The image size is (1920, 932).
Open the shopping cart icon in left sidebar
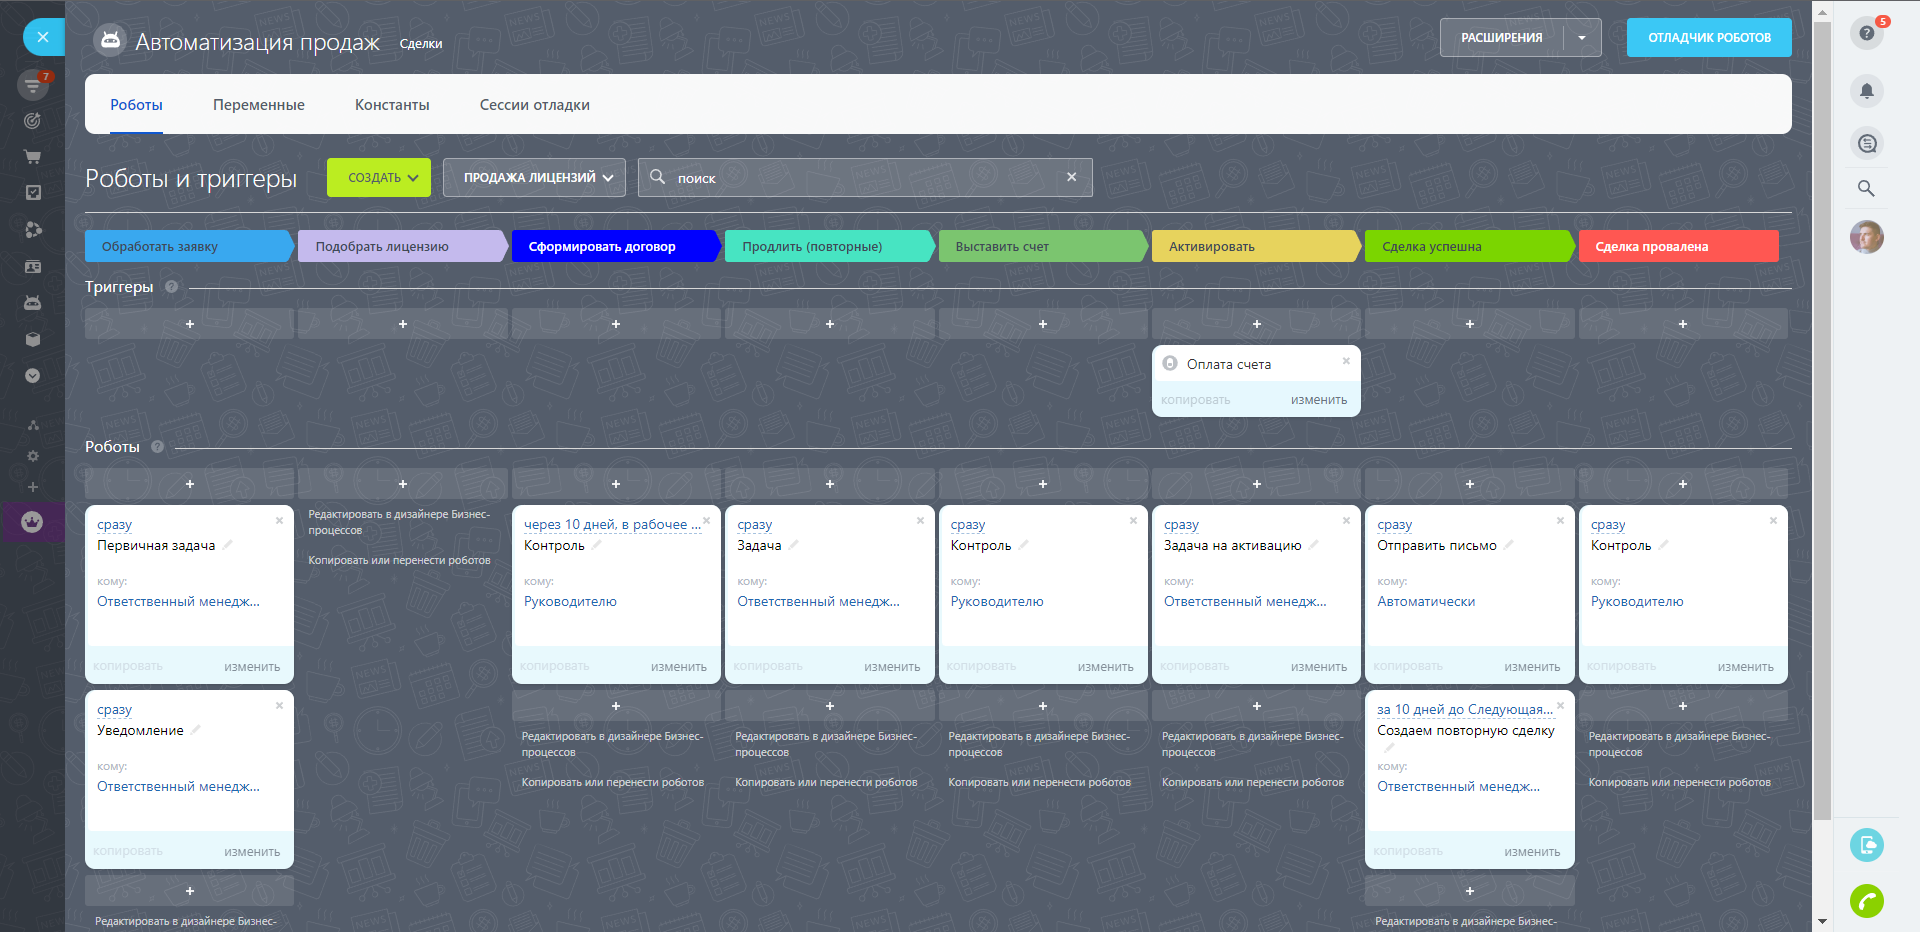coord(33,157)
